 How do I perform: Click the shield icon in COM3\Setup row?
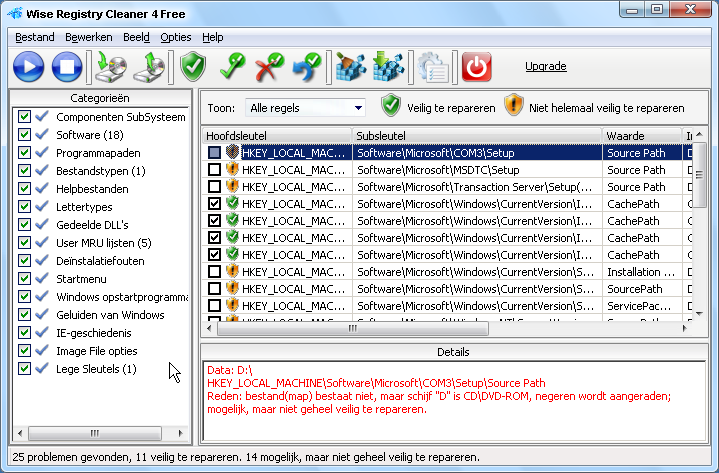232,152
